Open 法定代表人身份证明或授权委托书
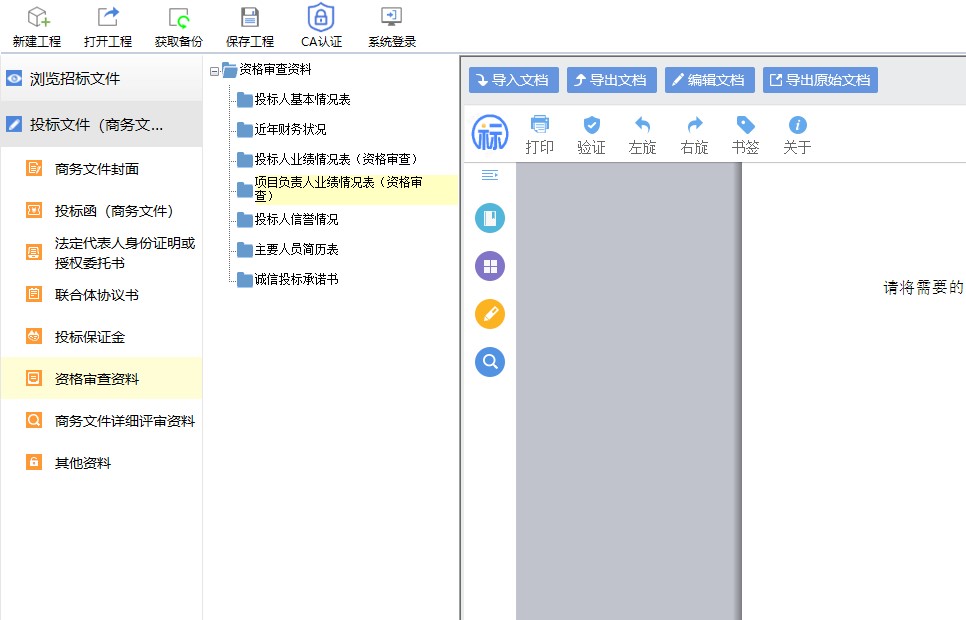Image resolution: width=966 pixels, height=620 pixels. (x=102, y=253)
